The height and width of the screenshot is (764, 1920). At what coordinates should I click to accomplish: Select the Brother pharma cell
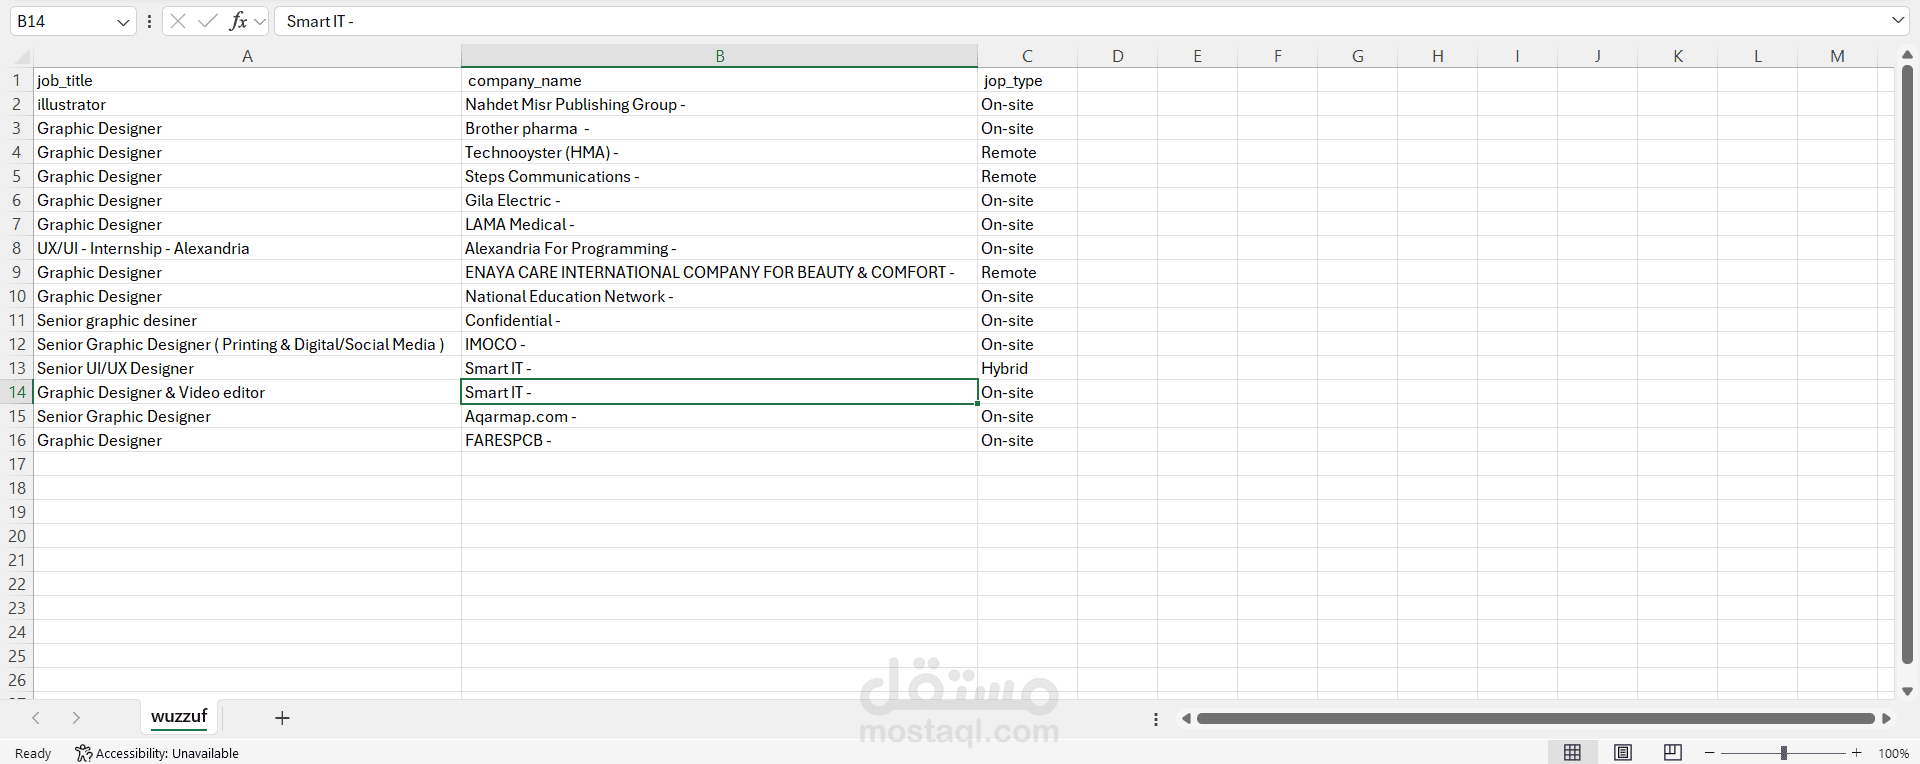719,128
